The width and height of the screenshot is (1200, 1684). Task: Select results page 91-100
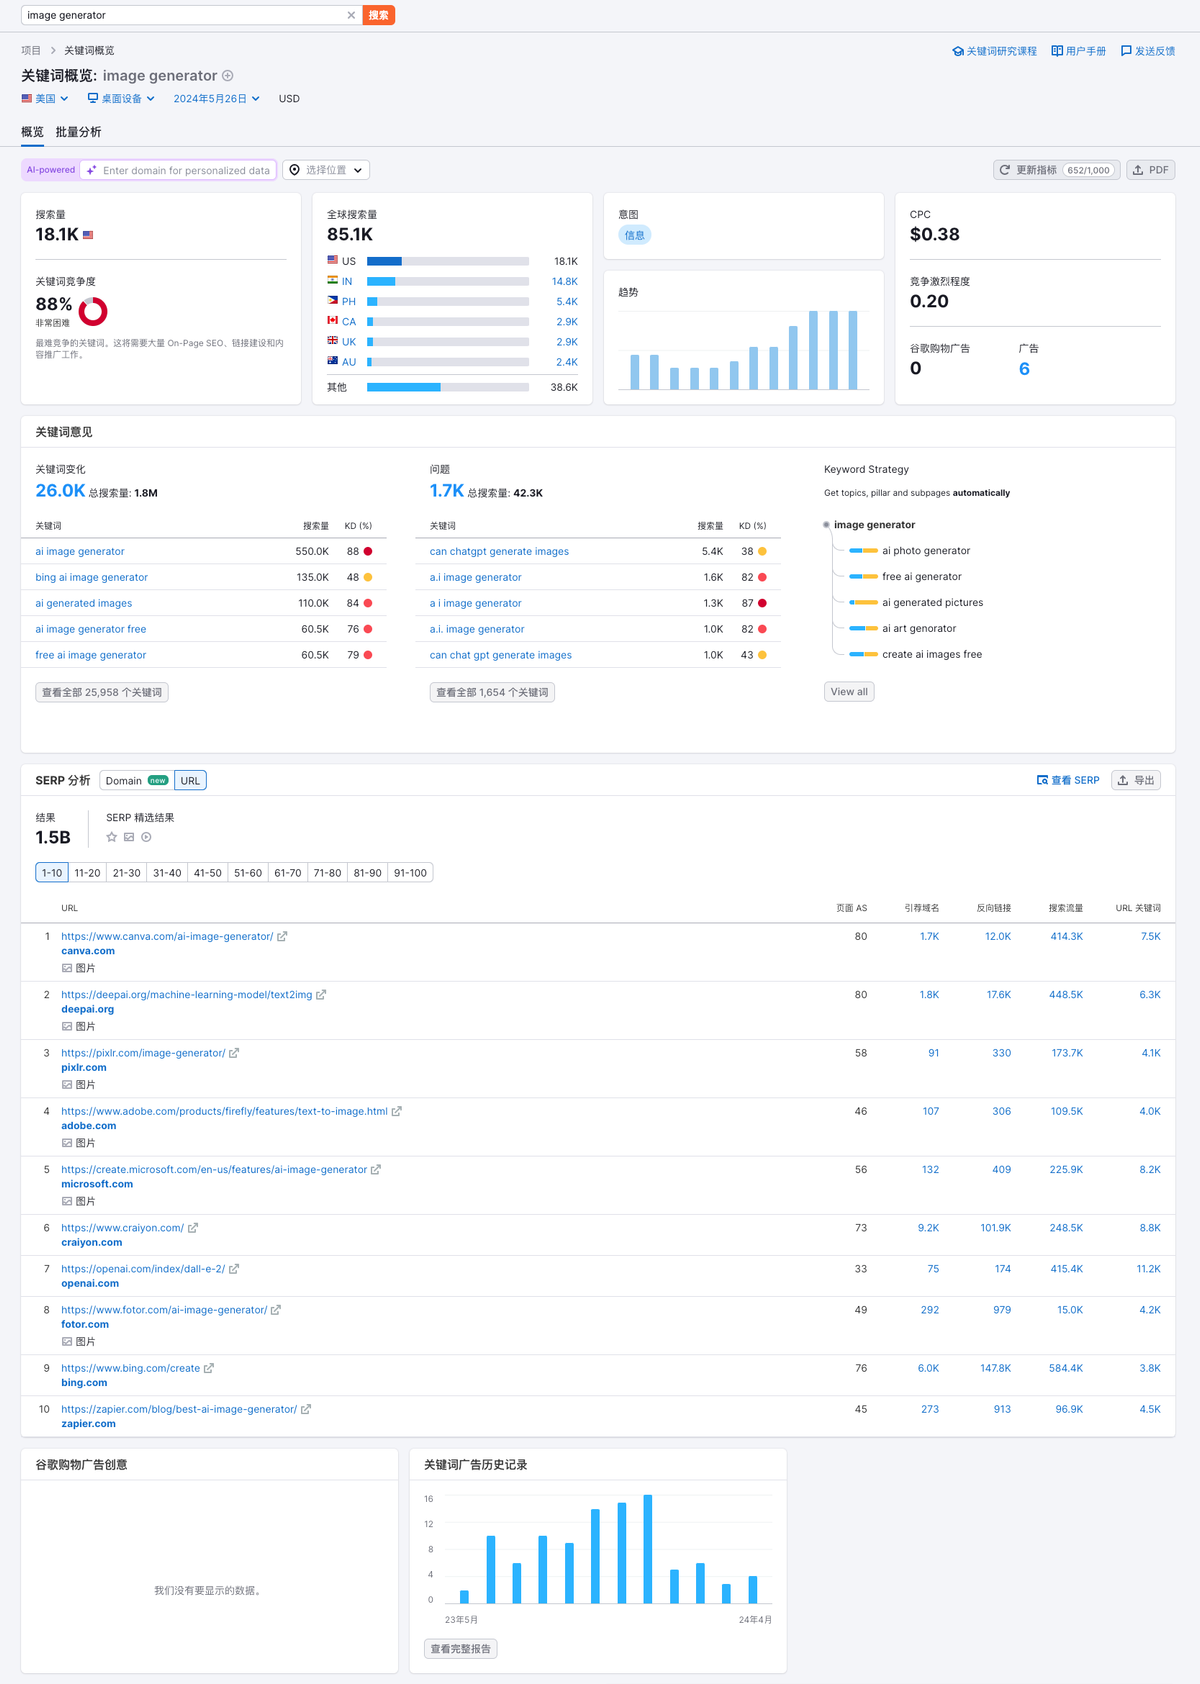[x=410, y=873]
